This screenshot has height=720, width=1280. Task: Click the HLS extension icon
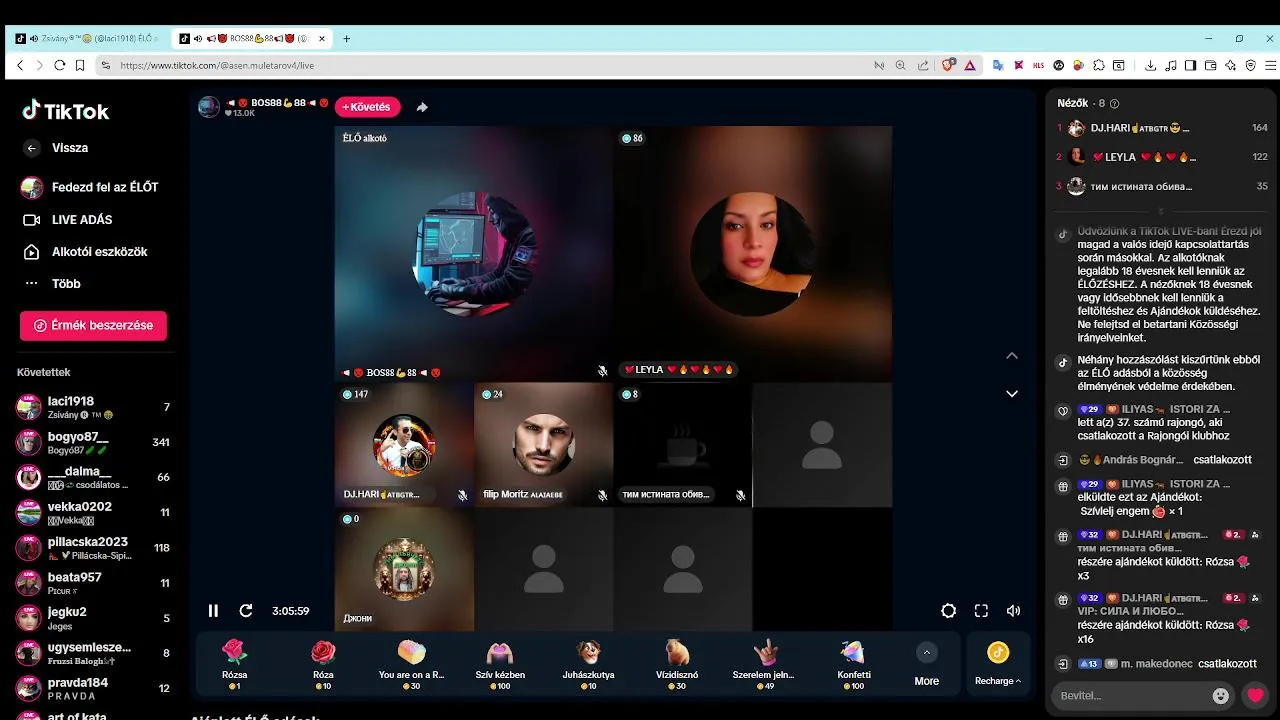[x=1038, y=65]
